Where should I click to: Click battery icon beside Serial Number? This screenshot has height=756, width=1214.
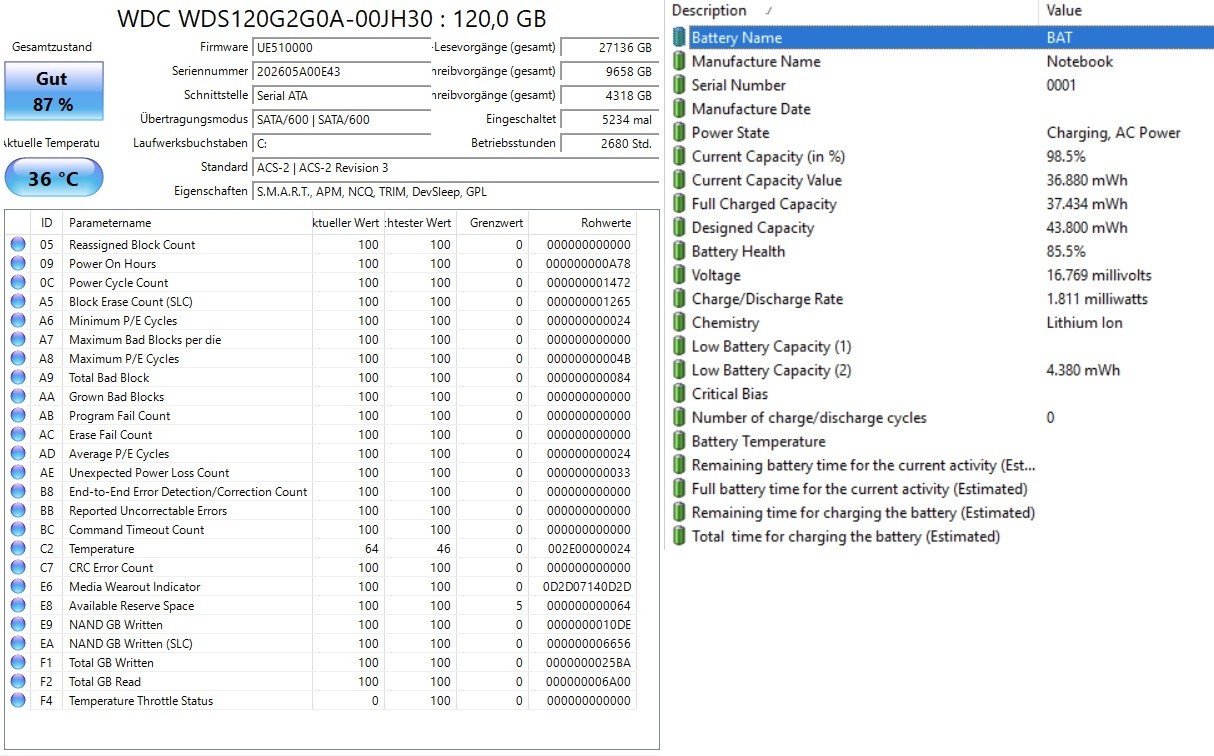680,85
